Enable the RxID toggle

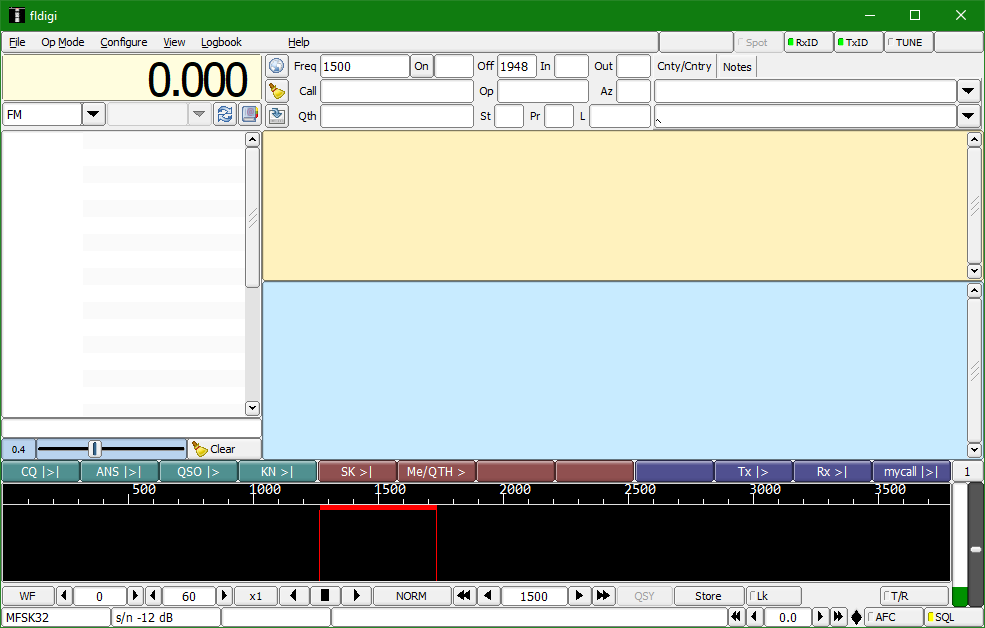click(808, 42)
